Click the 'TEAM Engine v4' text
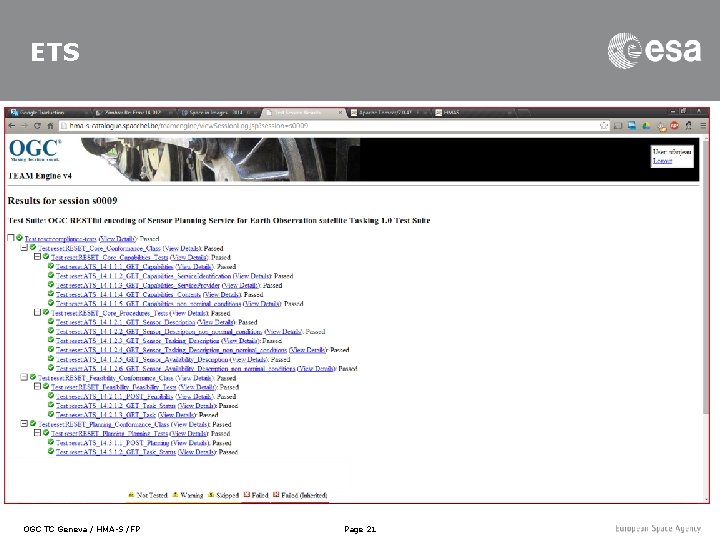Image resolution: width=720 pixels, height=540 pixels. pos(40,176)
